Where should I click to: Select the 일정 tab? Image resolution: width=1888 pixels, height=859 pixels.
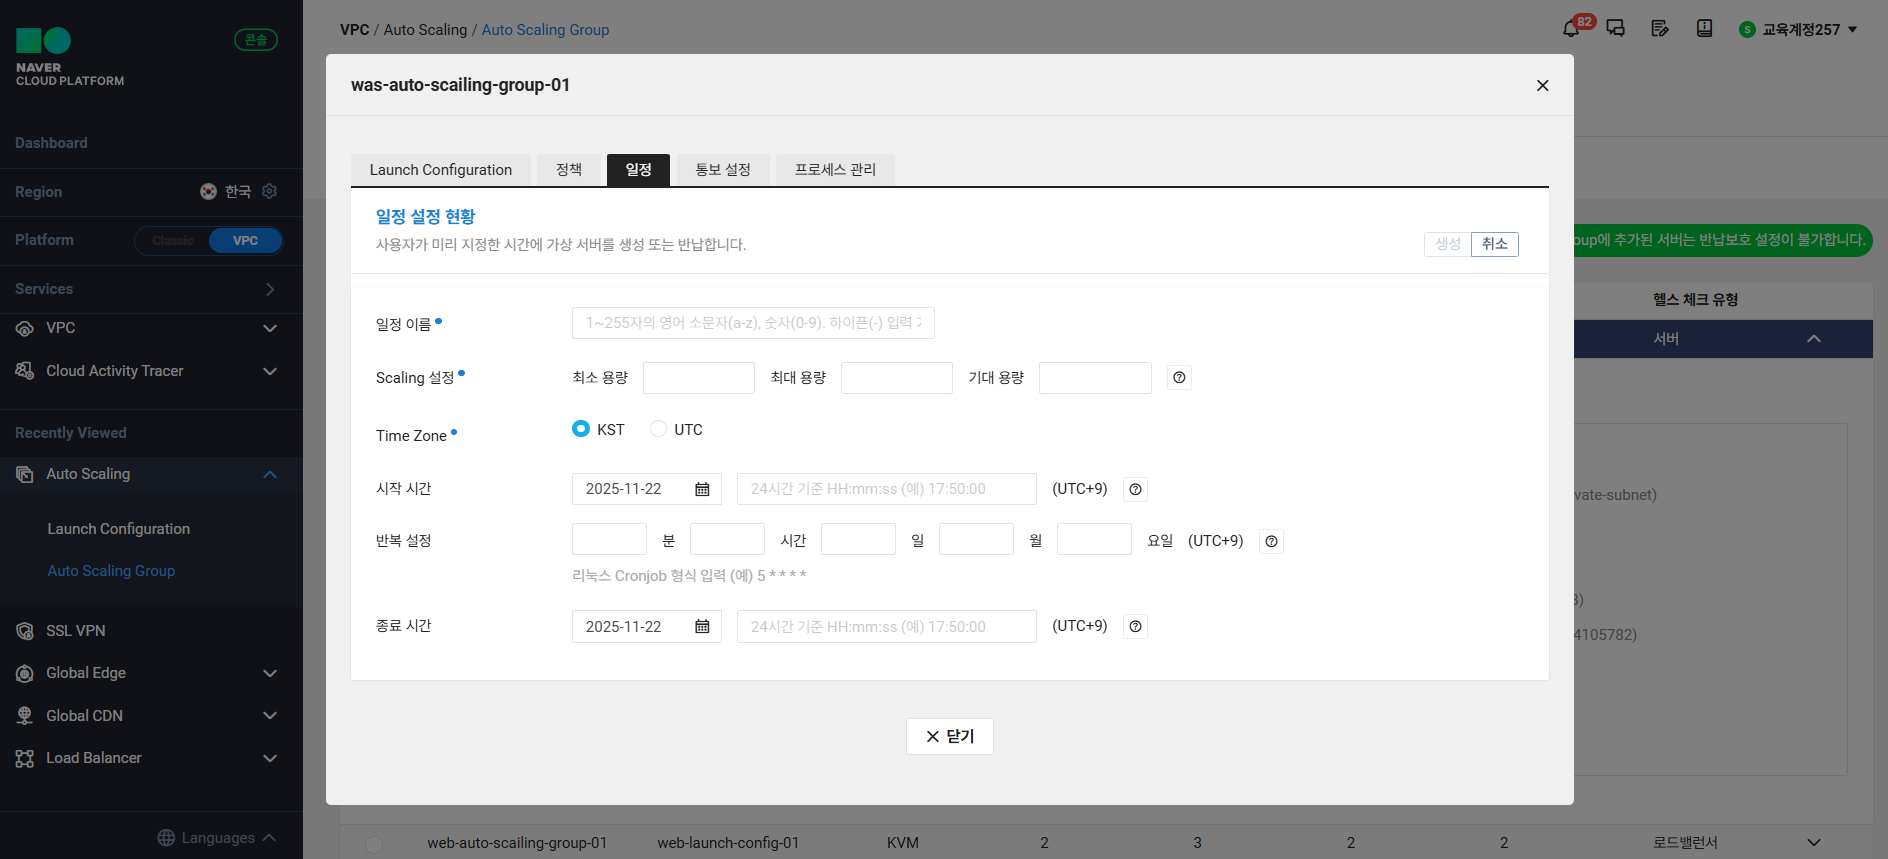[x=639, y=170]
